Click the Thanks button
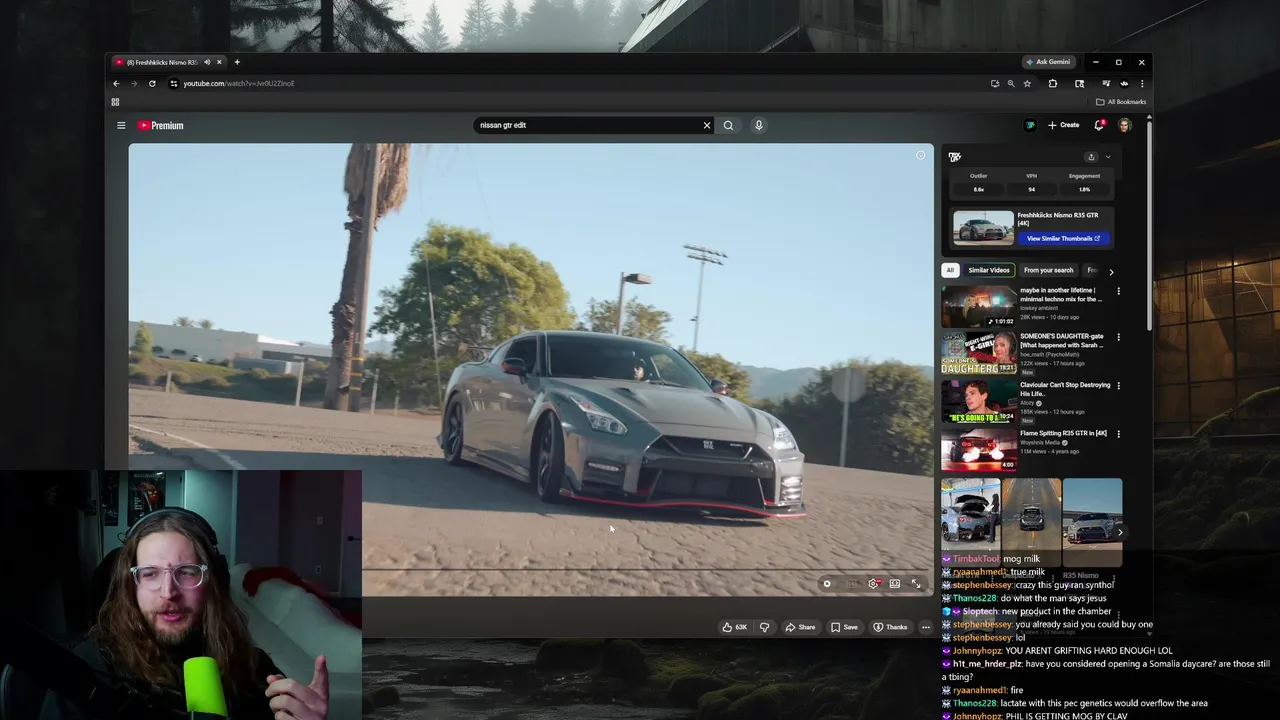The height and width of the screenshot is (720, 1280). [x=890, y=627]
